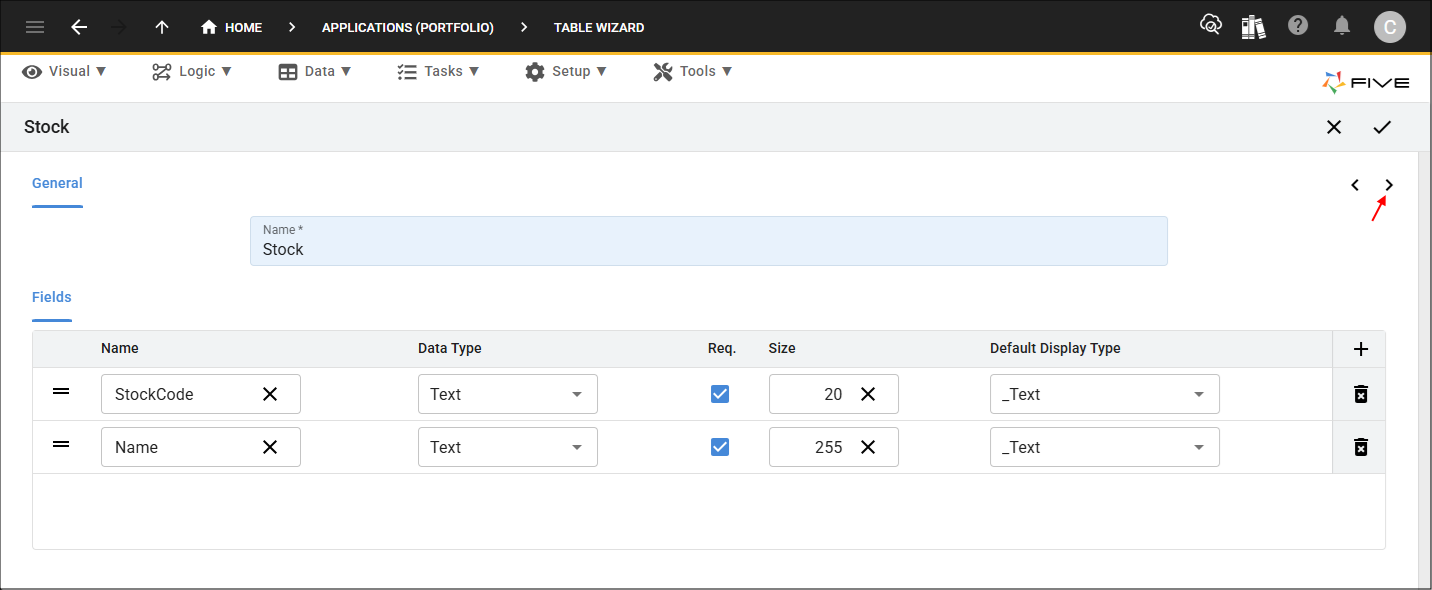Clear the Name field name input

[270, 447]
